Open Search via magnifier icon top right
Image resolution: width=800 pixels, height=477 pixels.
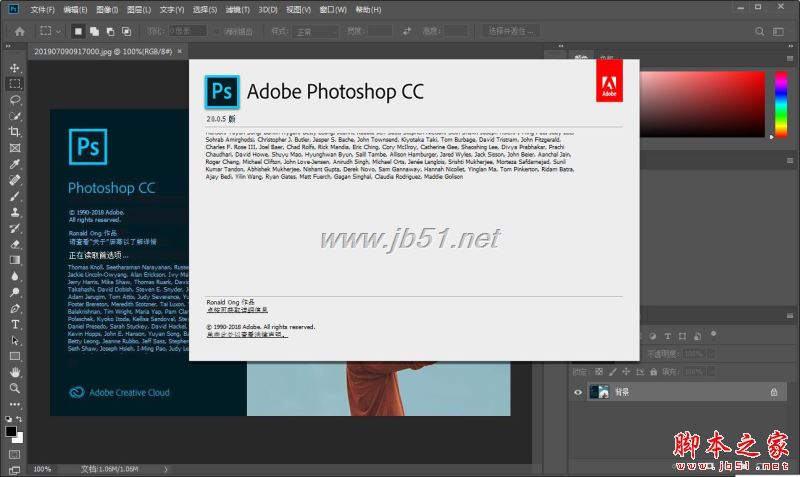(759, 32)
